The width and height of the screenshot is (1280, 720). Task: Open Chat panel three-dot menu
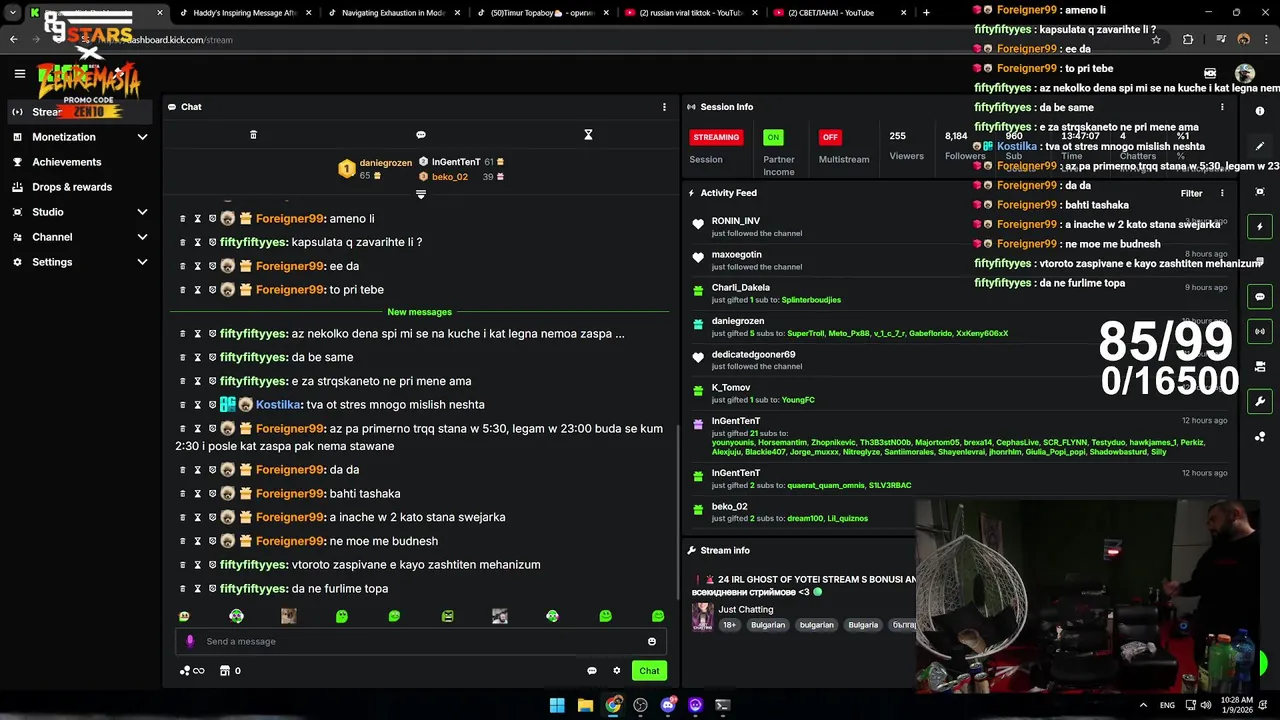(x=664, y=107)
